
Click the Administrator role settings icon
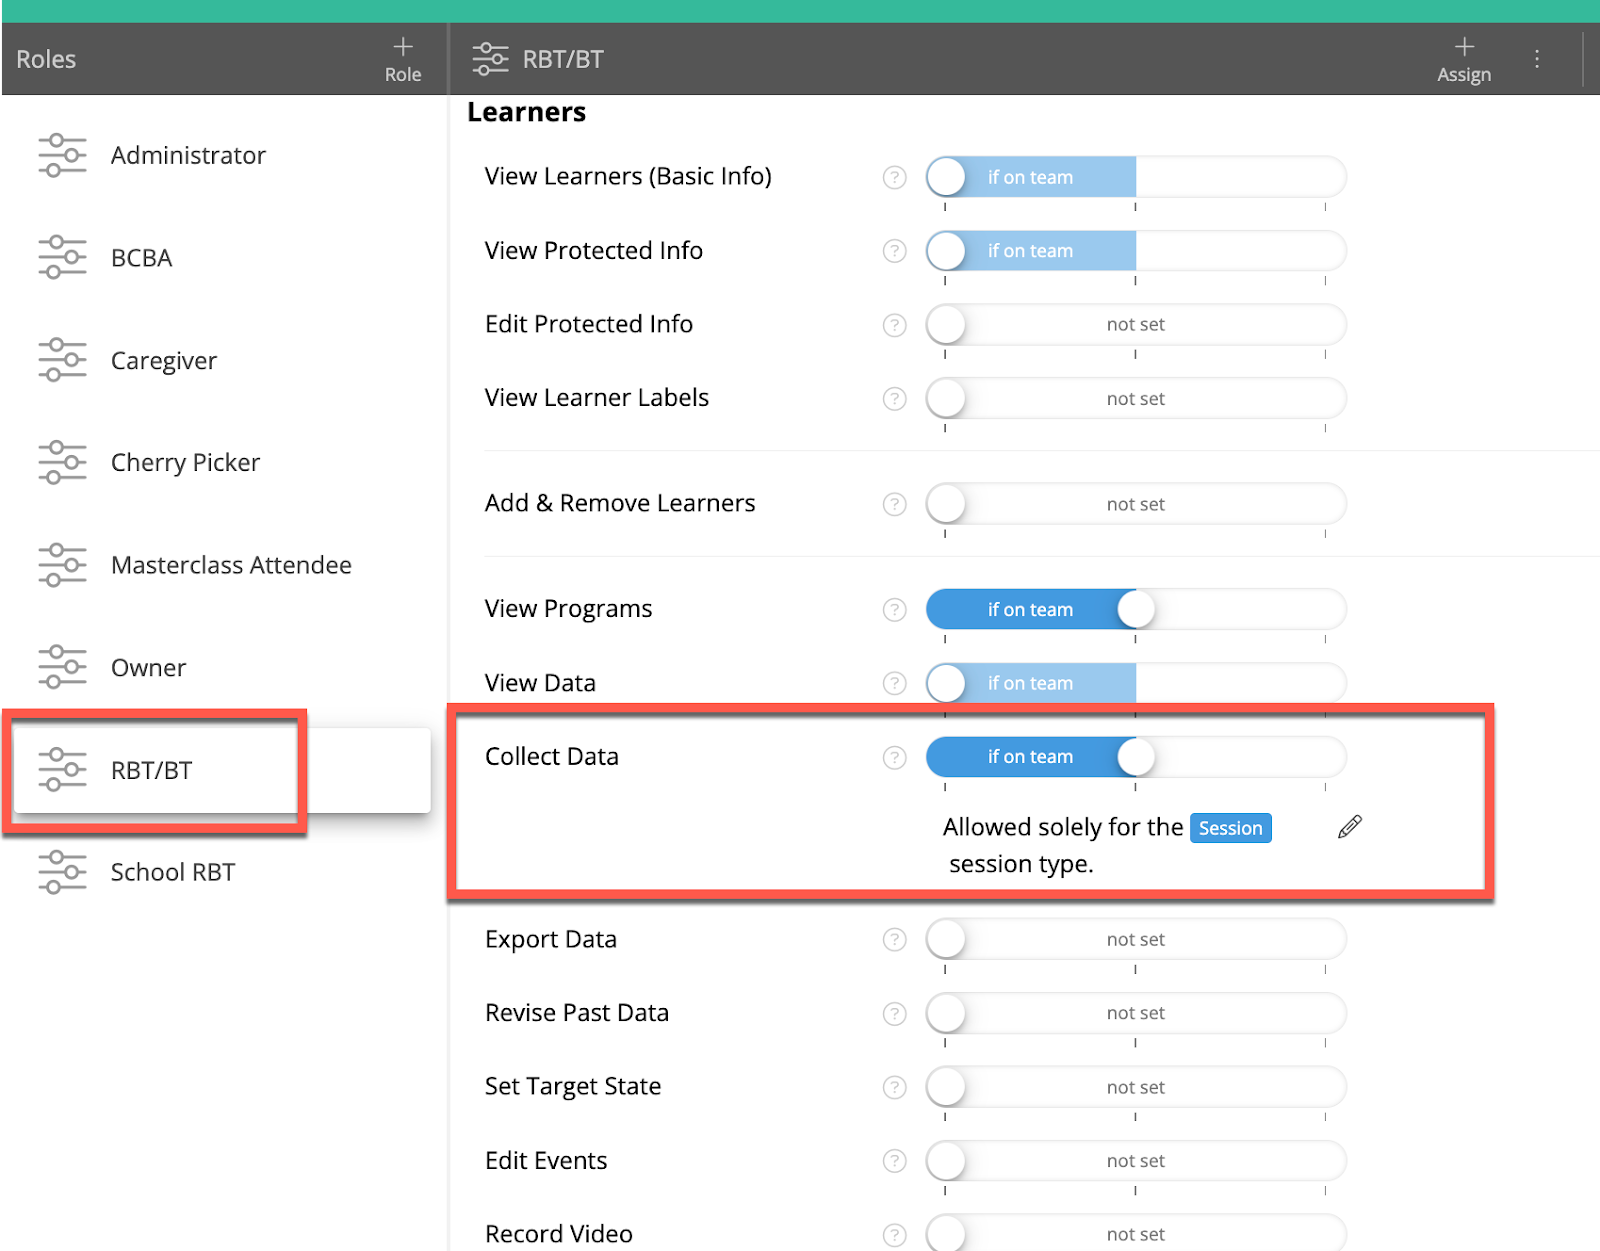pyautogui.click(x=63, y=155)
